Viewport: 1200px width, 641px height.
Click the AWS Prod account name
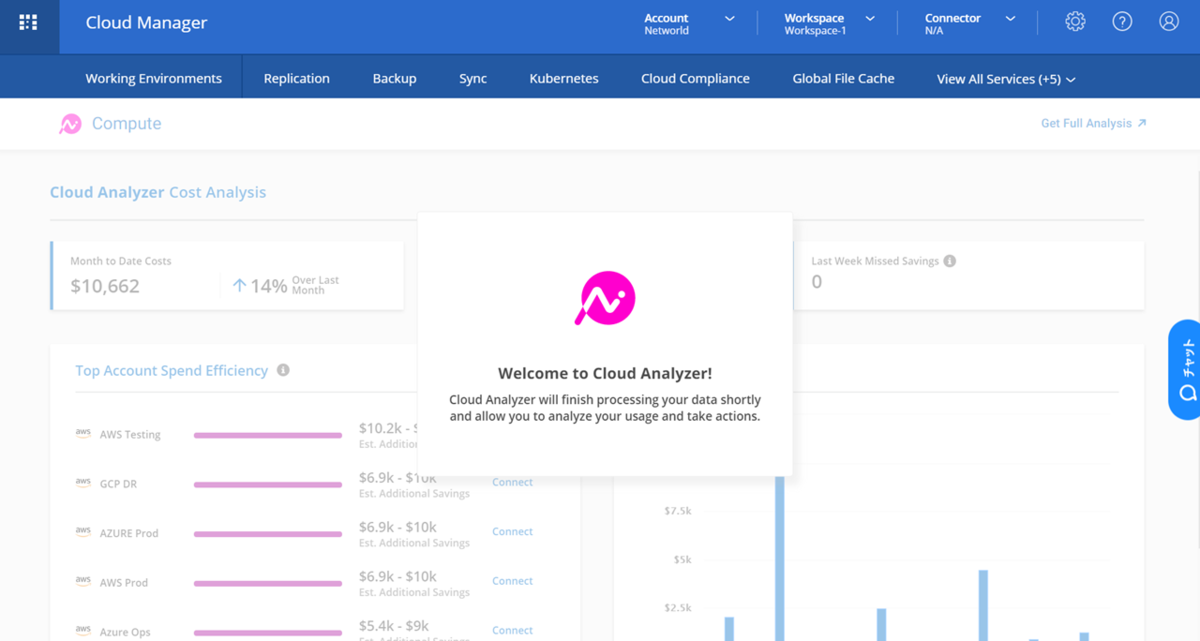124,582
